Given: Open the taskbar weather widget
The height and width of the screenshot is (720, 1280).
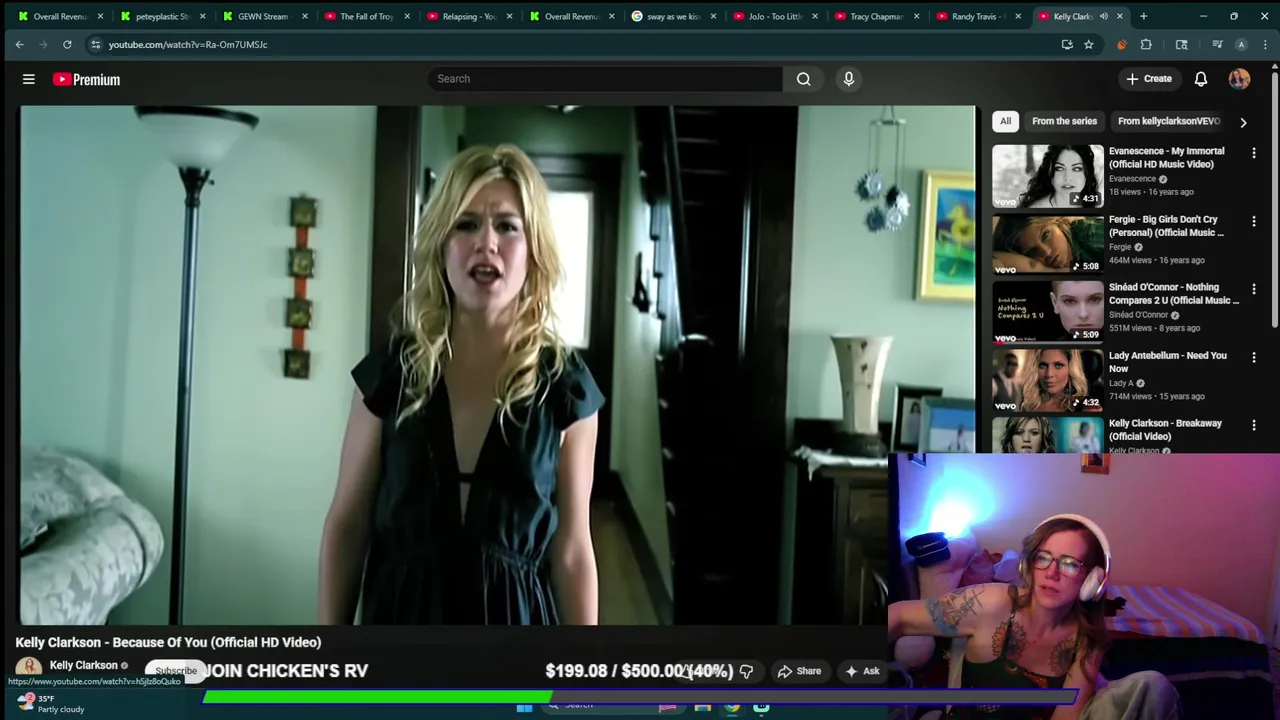Looking at the screenshot, I should 50,704.
